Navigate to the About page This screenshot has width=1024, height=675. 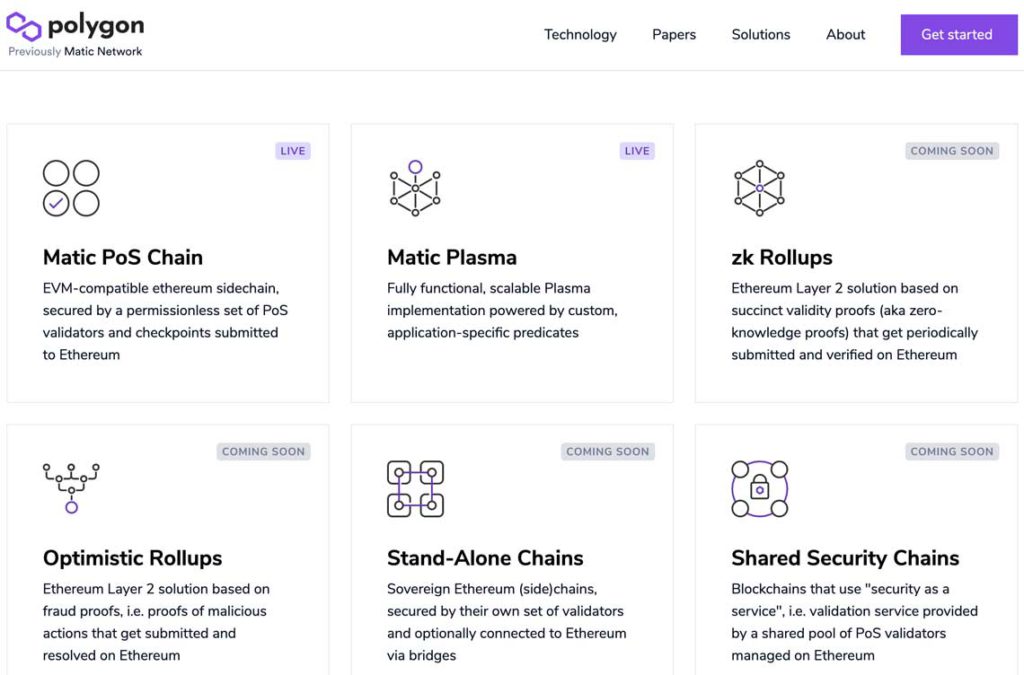844,34
